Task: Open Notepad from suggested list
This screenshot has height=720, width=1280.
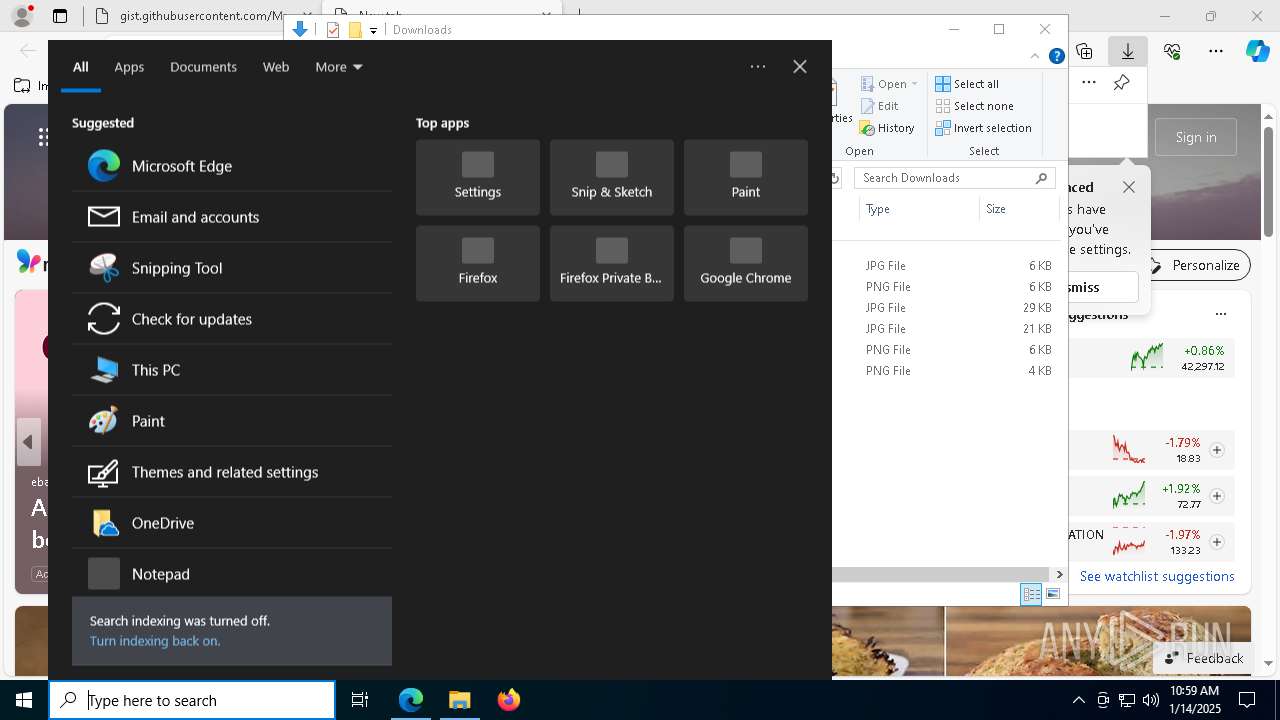Action: click(232, 574)
